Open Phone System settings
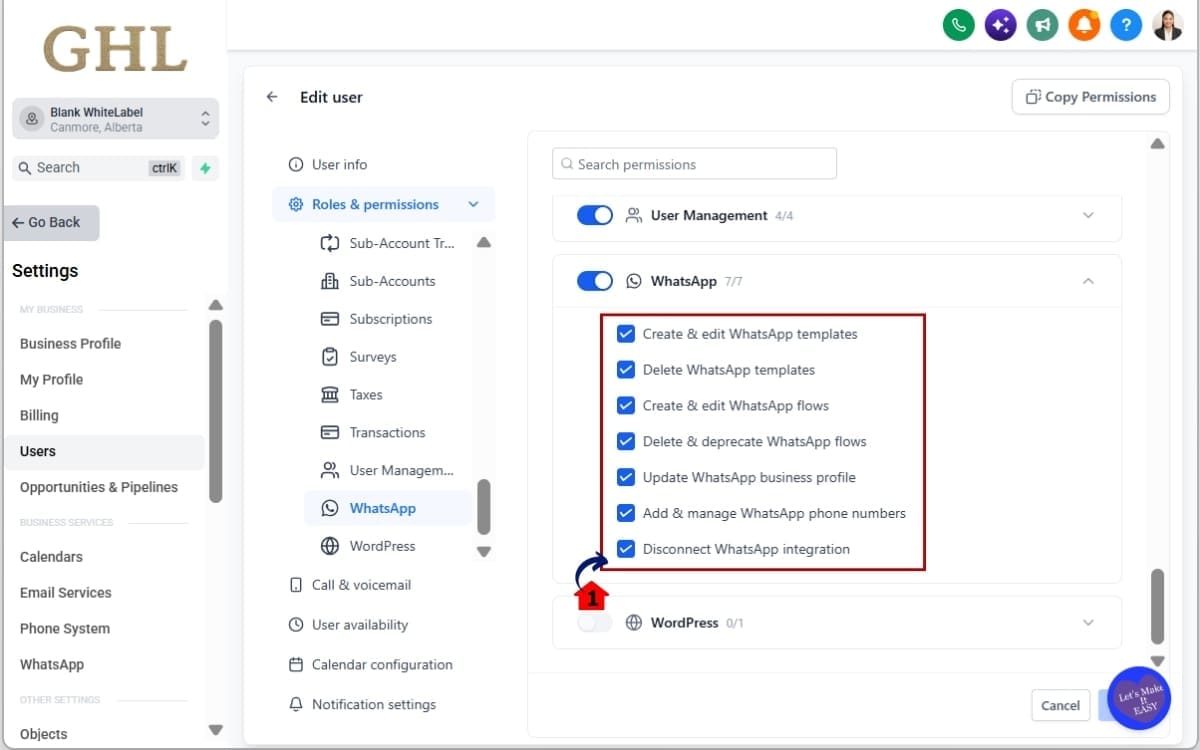 [x=65, y=628]
